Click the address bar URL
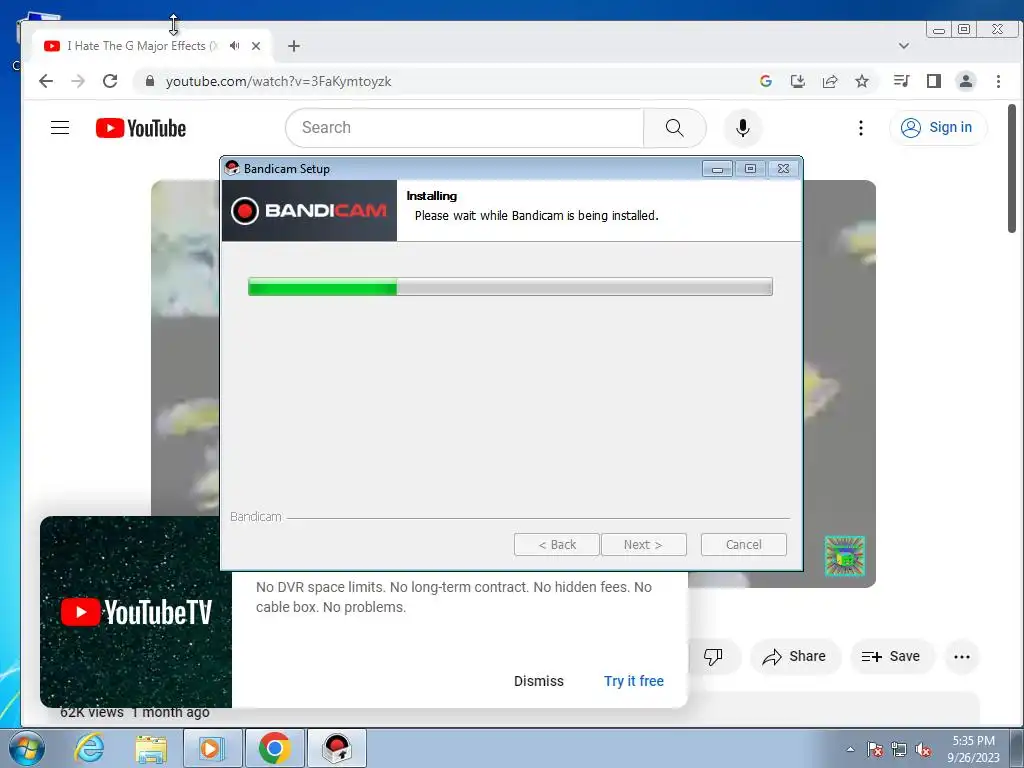The width and height of the screenshot is (1024, 768). (278, 81)
